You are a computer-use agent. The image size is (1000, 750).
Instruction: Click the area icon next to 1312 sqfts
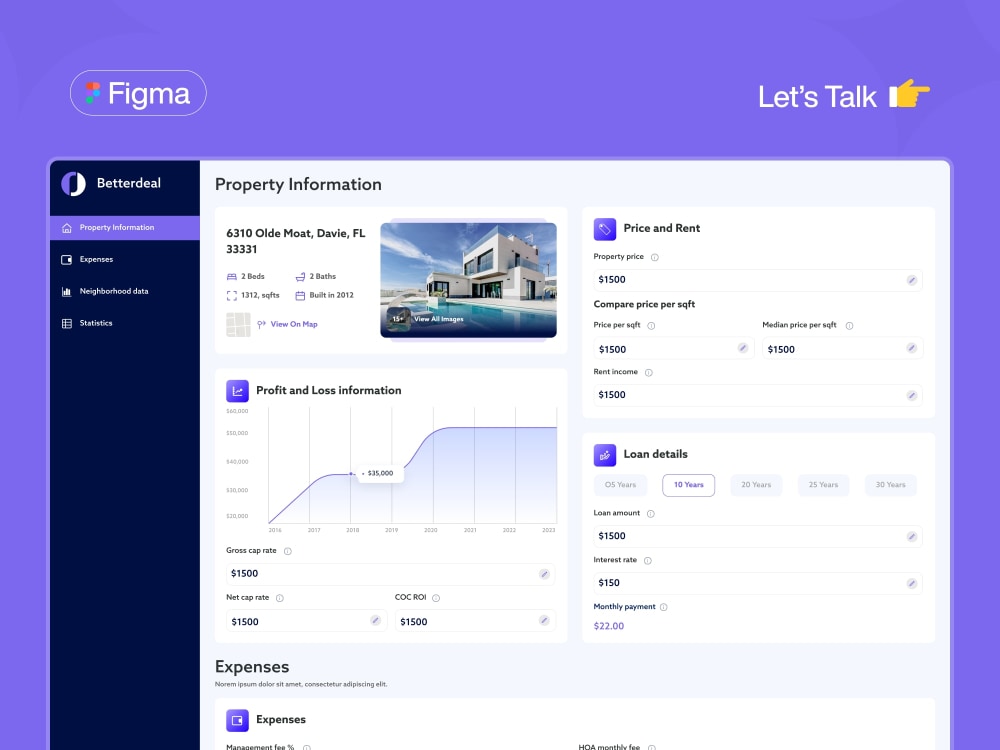(x=232, y=295)
